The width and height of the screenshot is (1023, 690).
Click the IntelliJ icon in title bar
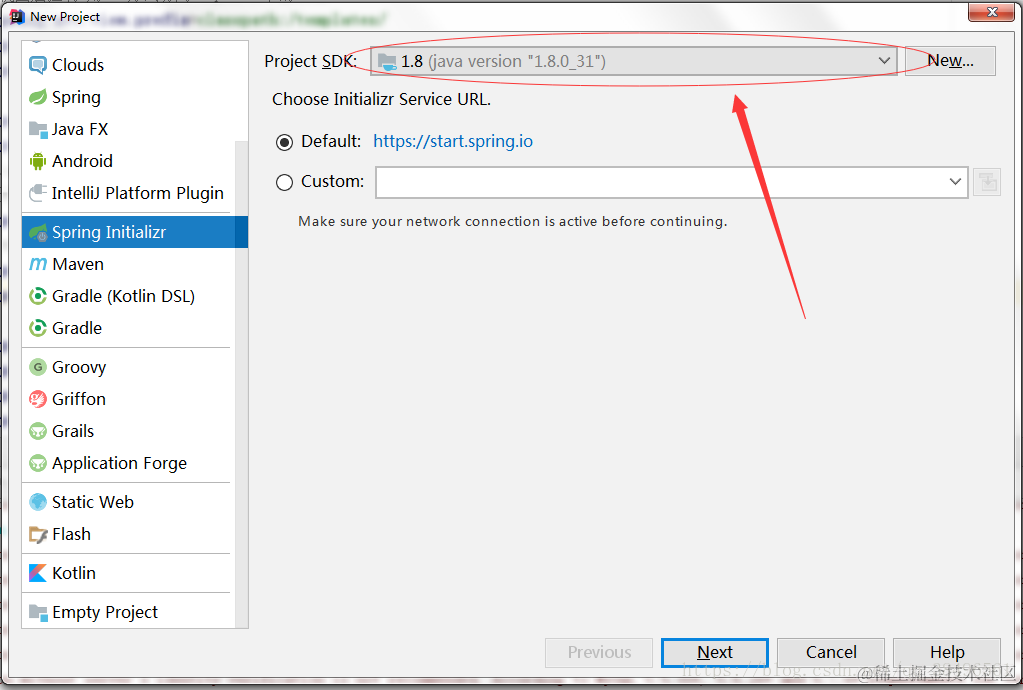click(18, 16)
